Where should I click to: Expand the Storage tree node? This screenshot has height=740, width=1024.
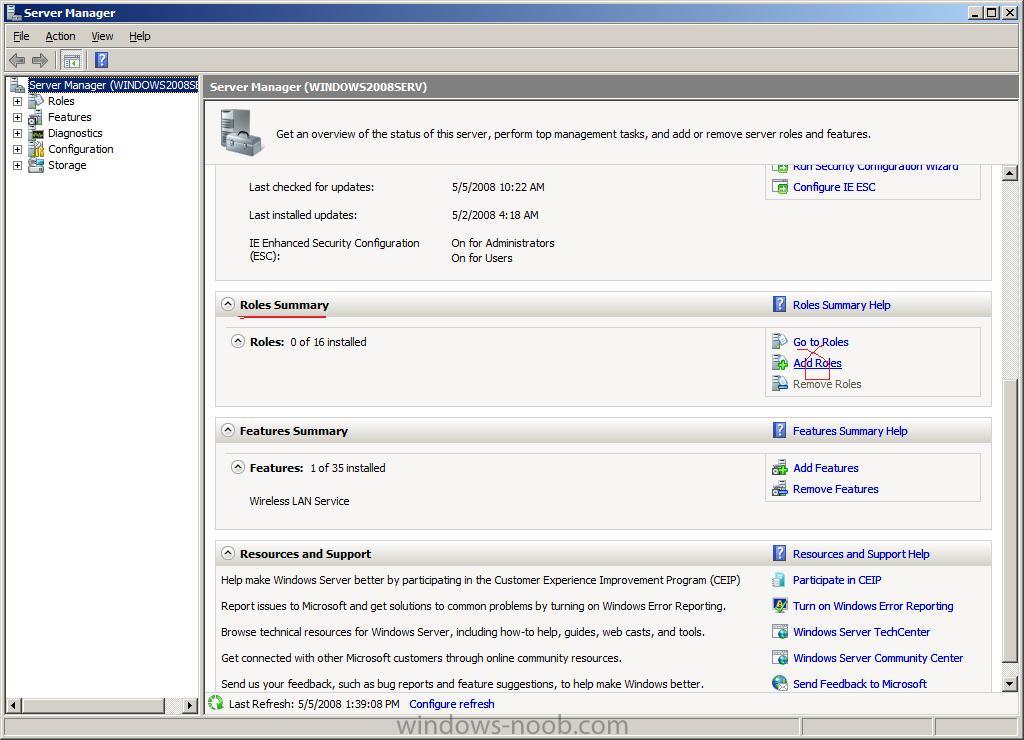point(18,165)
